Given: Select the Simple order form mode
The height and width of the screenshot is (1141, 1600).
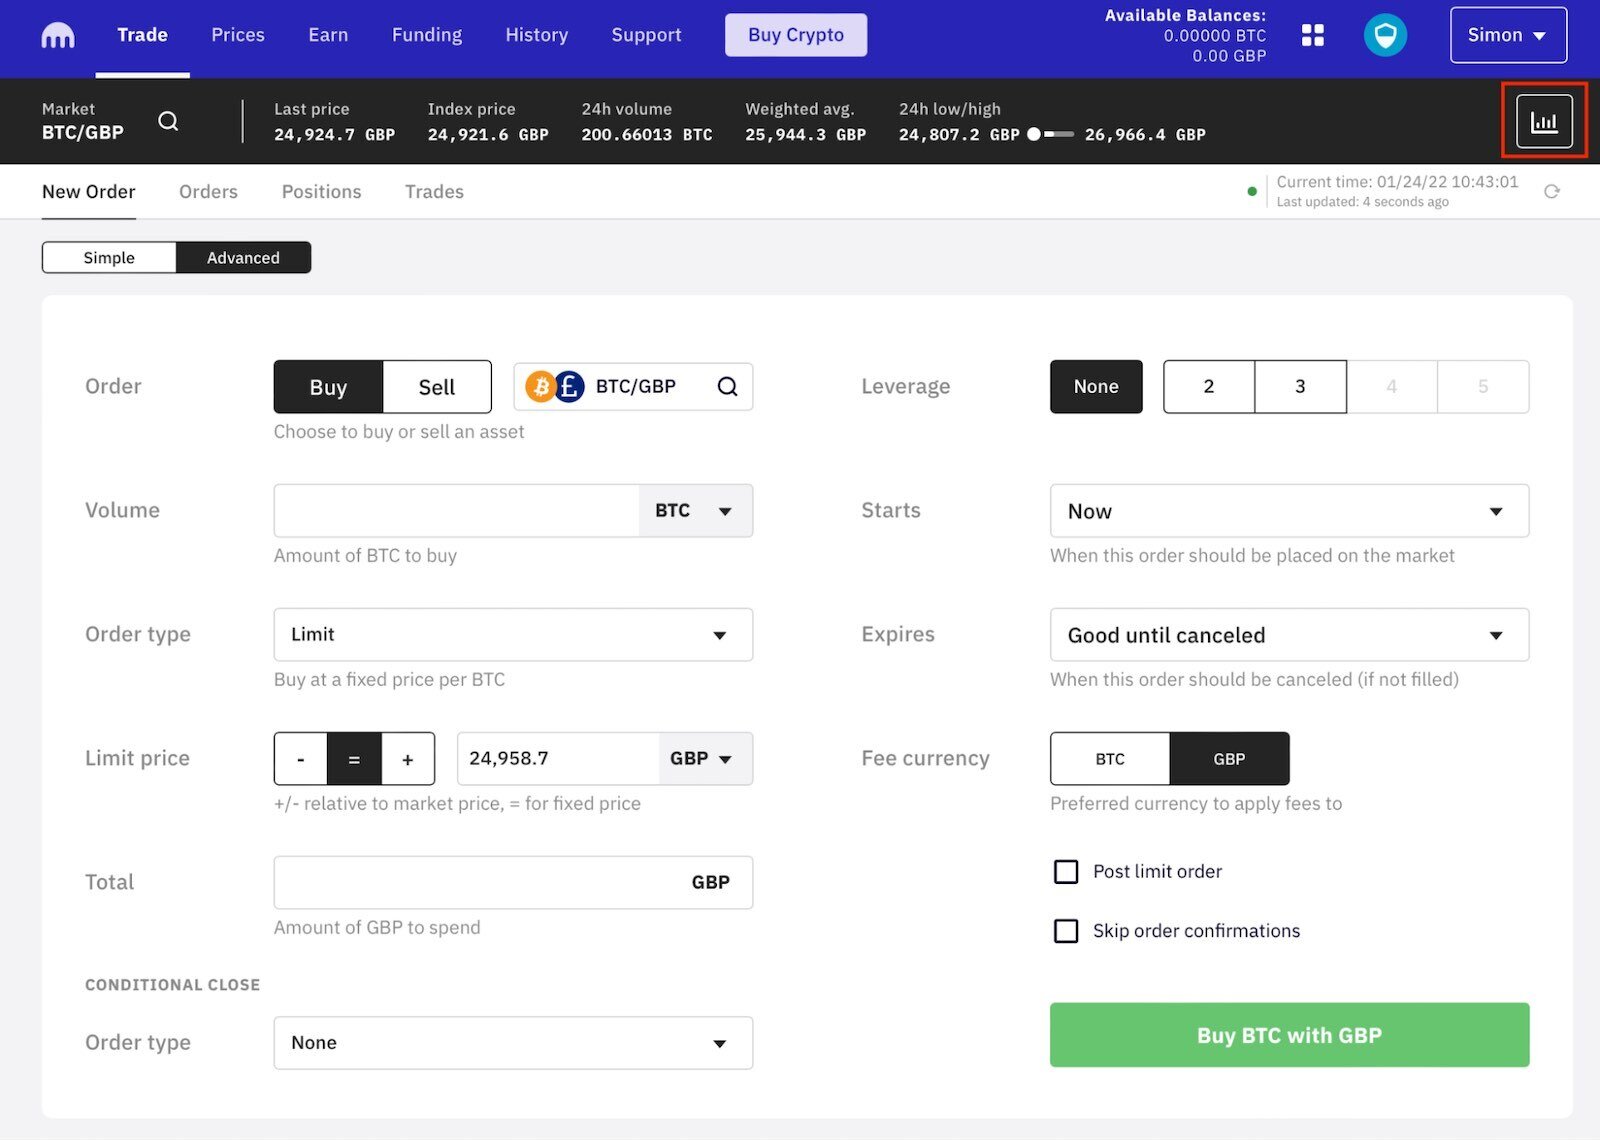Looking at the screenshot, I should pos(109,257).
